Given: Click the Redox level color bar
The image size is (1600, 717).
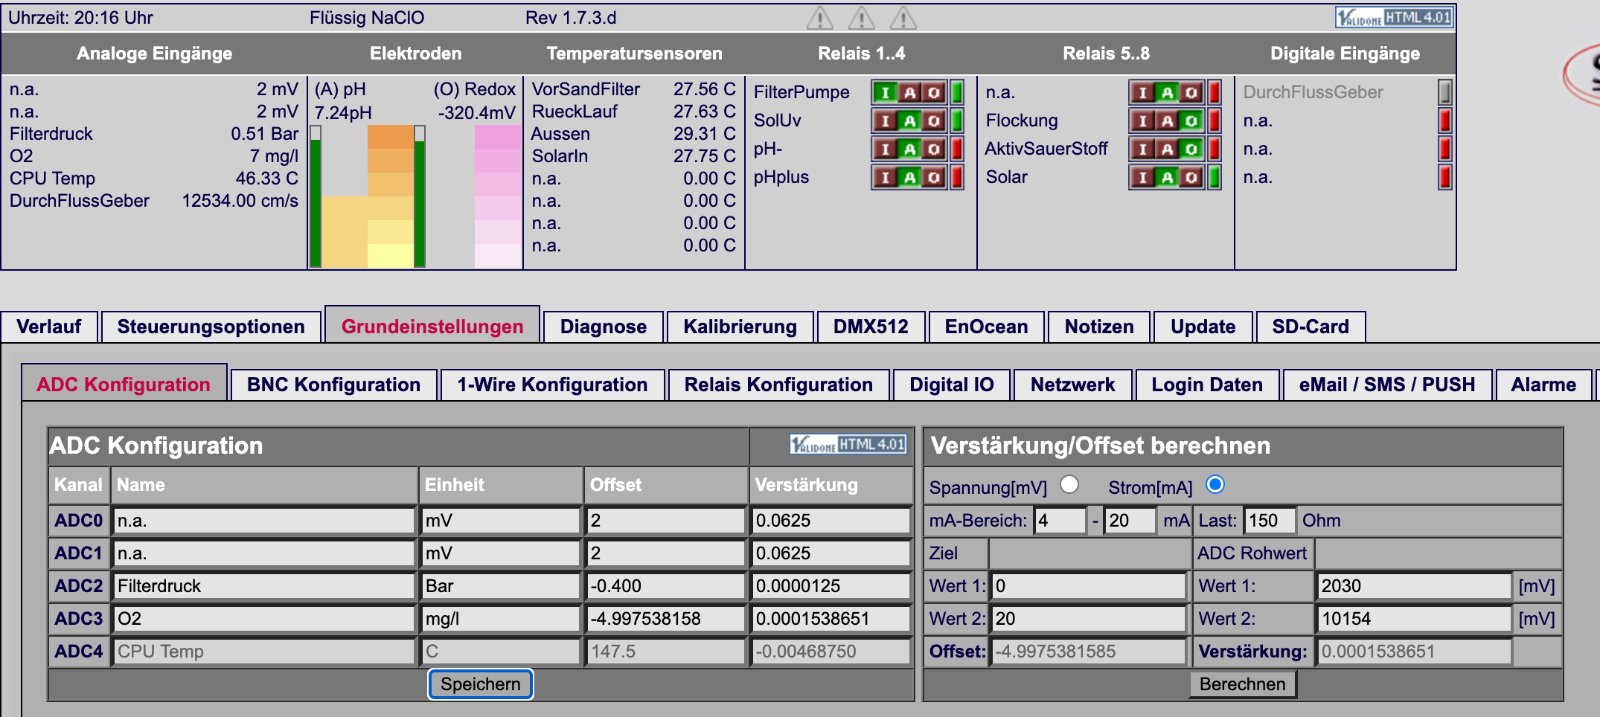Looking at the screenshot, I should pos(497,196).
